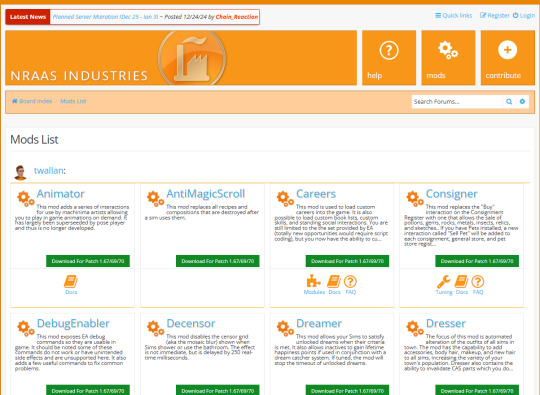The image size is (540, 395).
Task: Download Consigner for Patch 1.67/69/70
Action: [477, 261]
